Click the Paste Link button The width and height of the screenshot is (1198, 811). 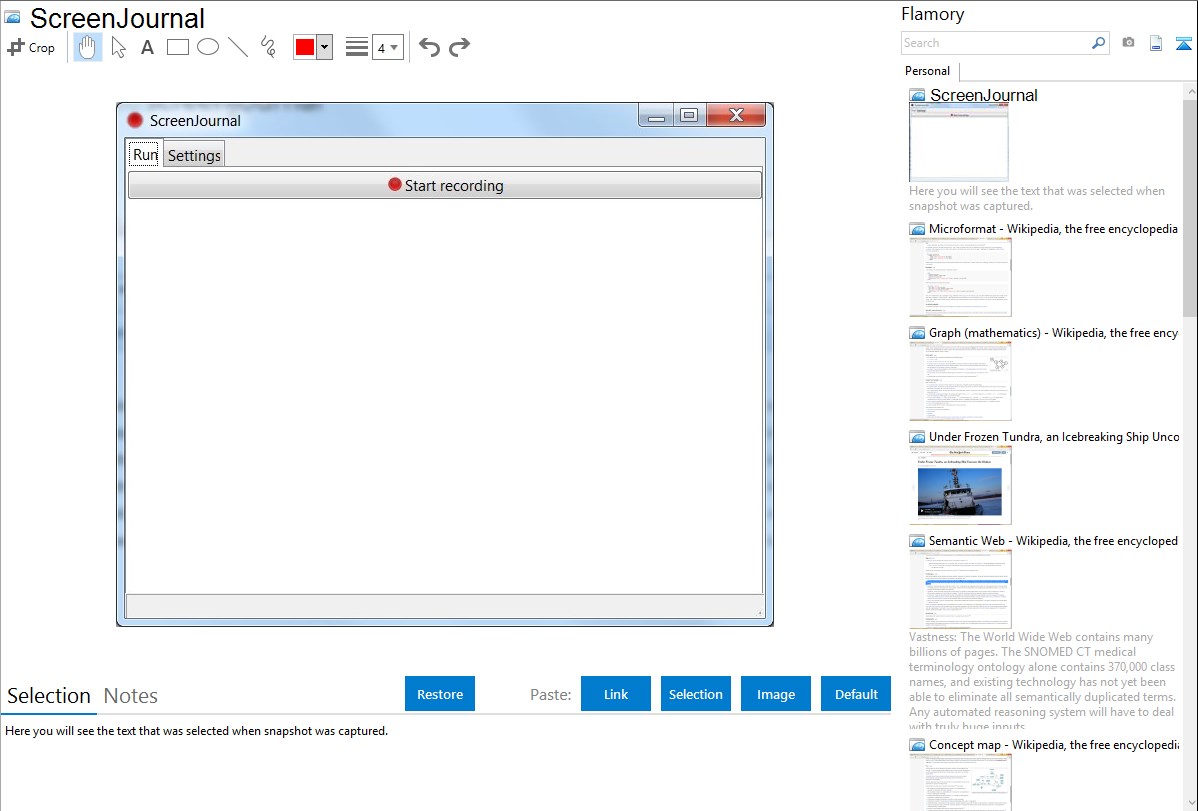point(616,694)
